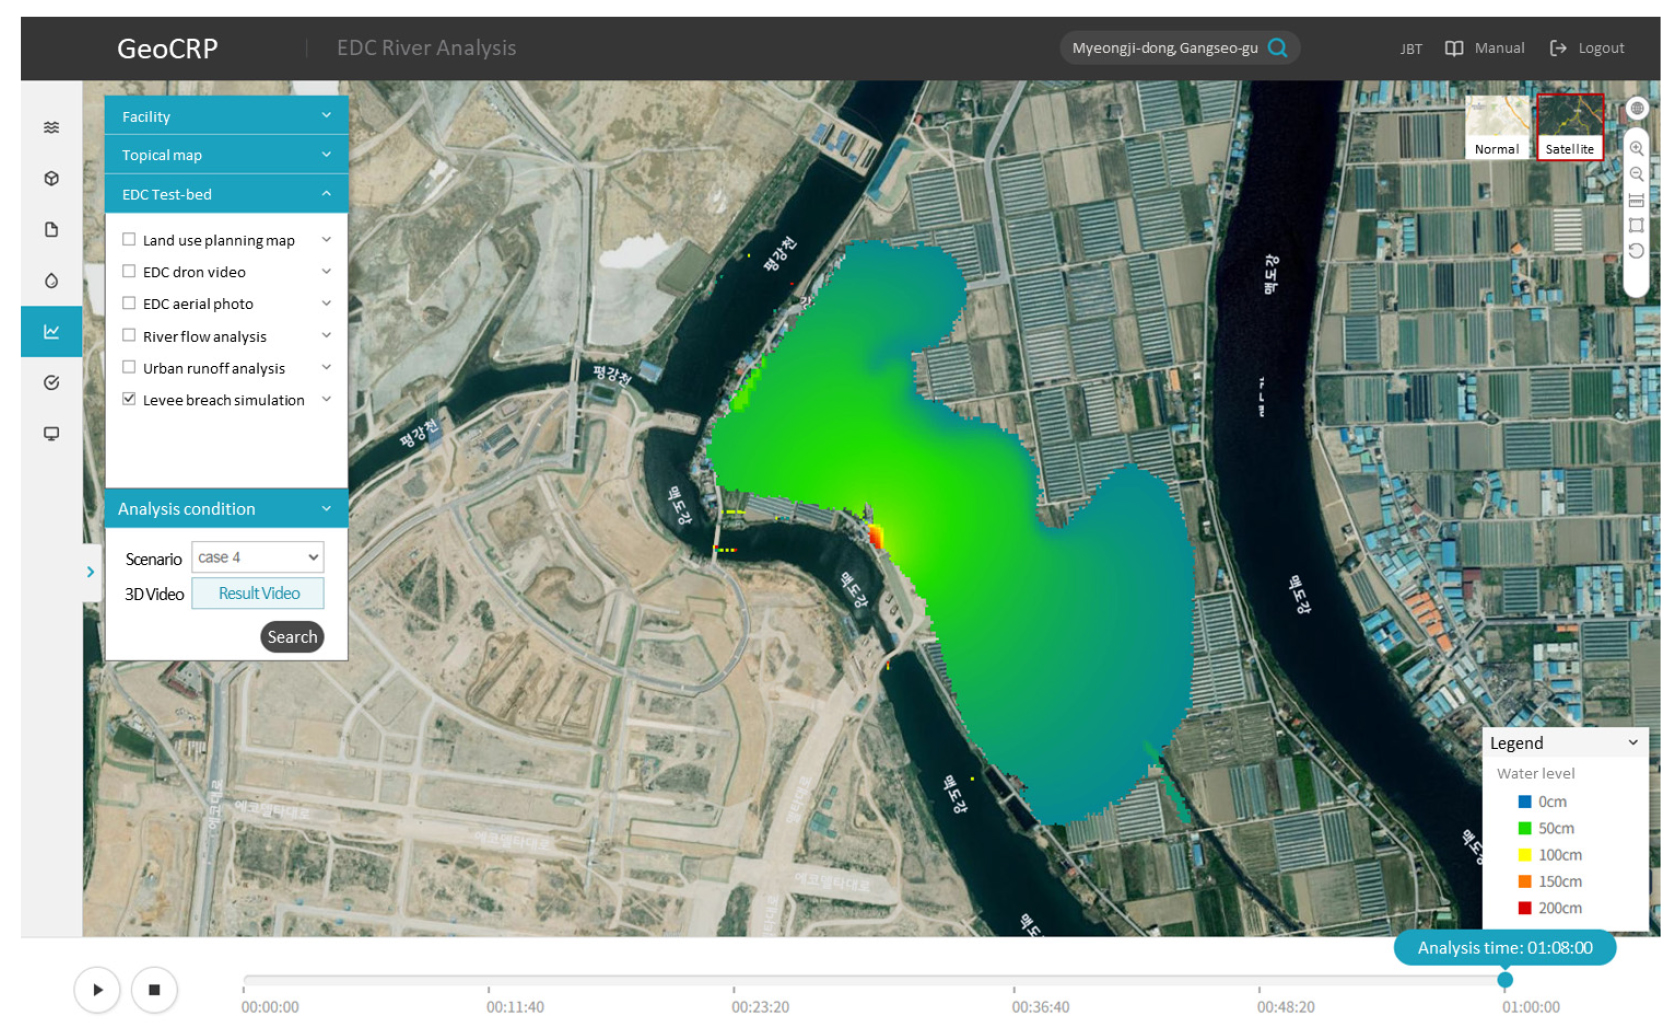Stop the simulation playback
The image size is (1676, 1035).
coord(154,990)
